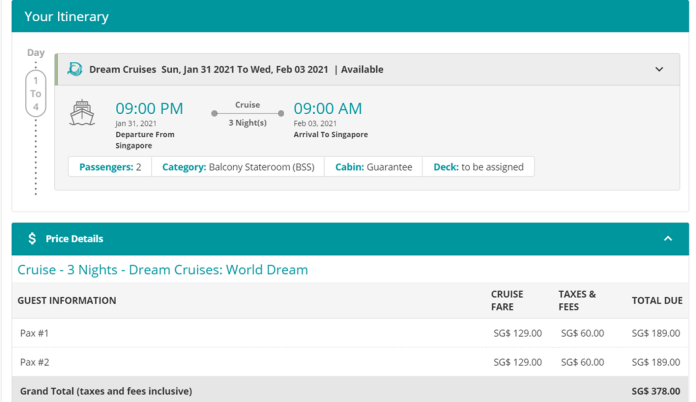The image size is (696, 402).
Task: Click the Available status text
Action: click(x=362, y=69)
